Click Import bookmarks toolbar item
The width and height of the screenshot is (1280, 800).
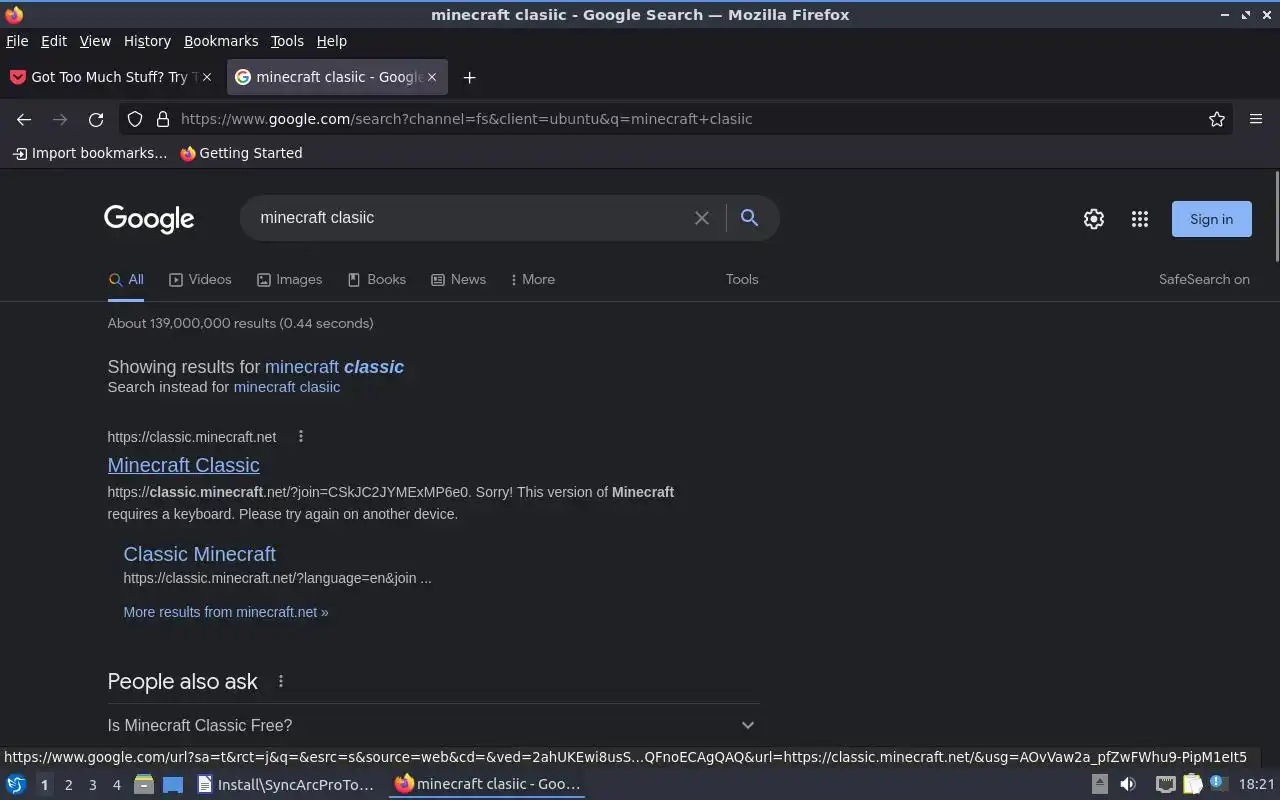[x=89, y=153]
